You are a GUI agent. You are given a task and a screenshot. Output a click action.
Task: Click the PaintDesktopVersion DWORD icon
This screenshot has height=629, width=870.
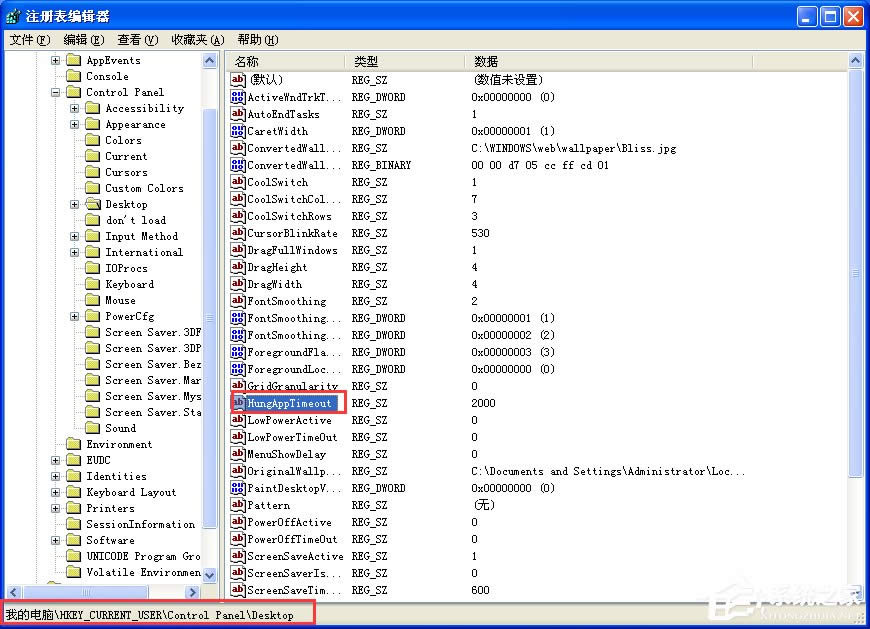(x=238, y=488)
